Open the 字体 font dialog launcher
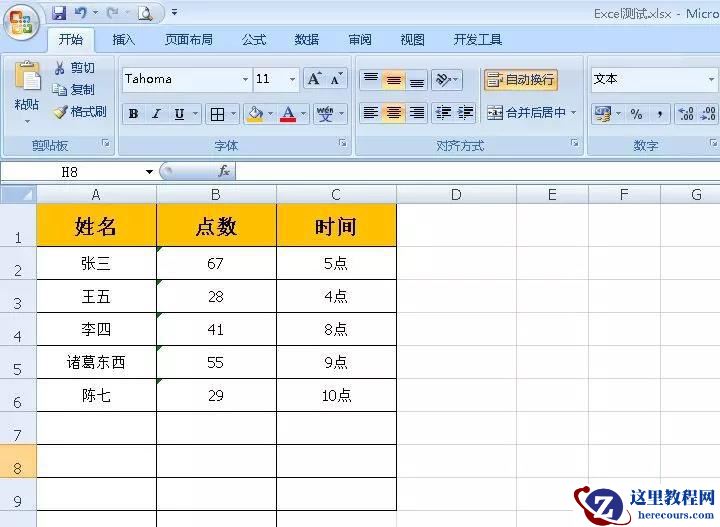Image resolution: width=720 pixels, height=527 pixels. [x=343, y=143]
